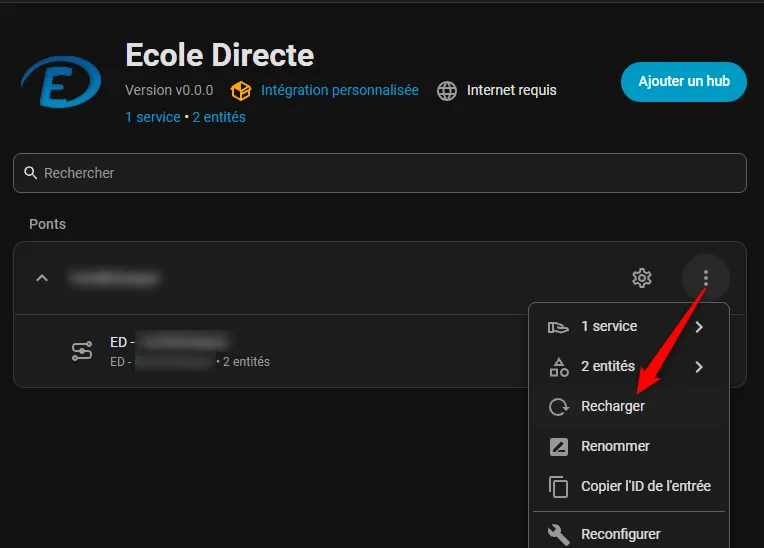Click the Ecole Directe logo
Viewport: 764px width, 548px height.
coord(61,81)
